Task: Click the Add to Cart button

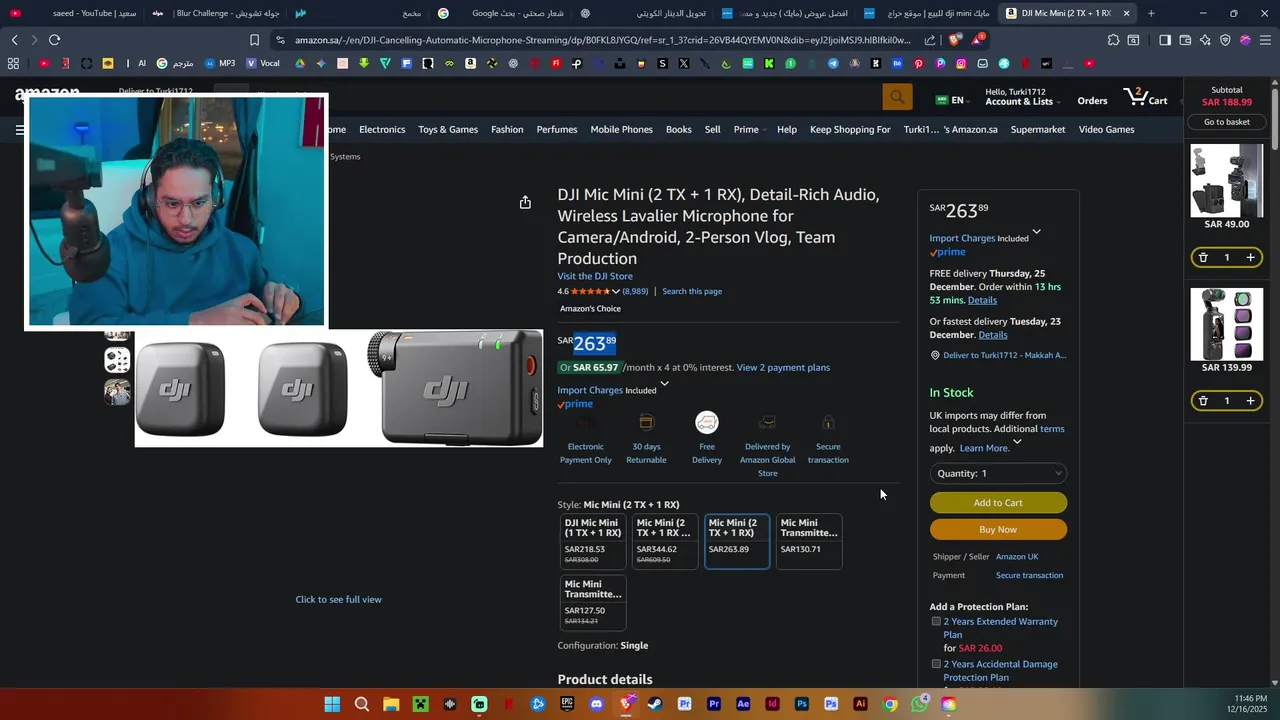Action: click(x=998, y=503)
